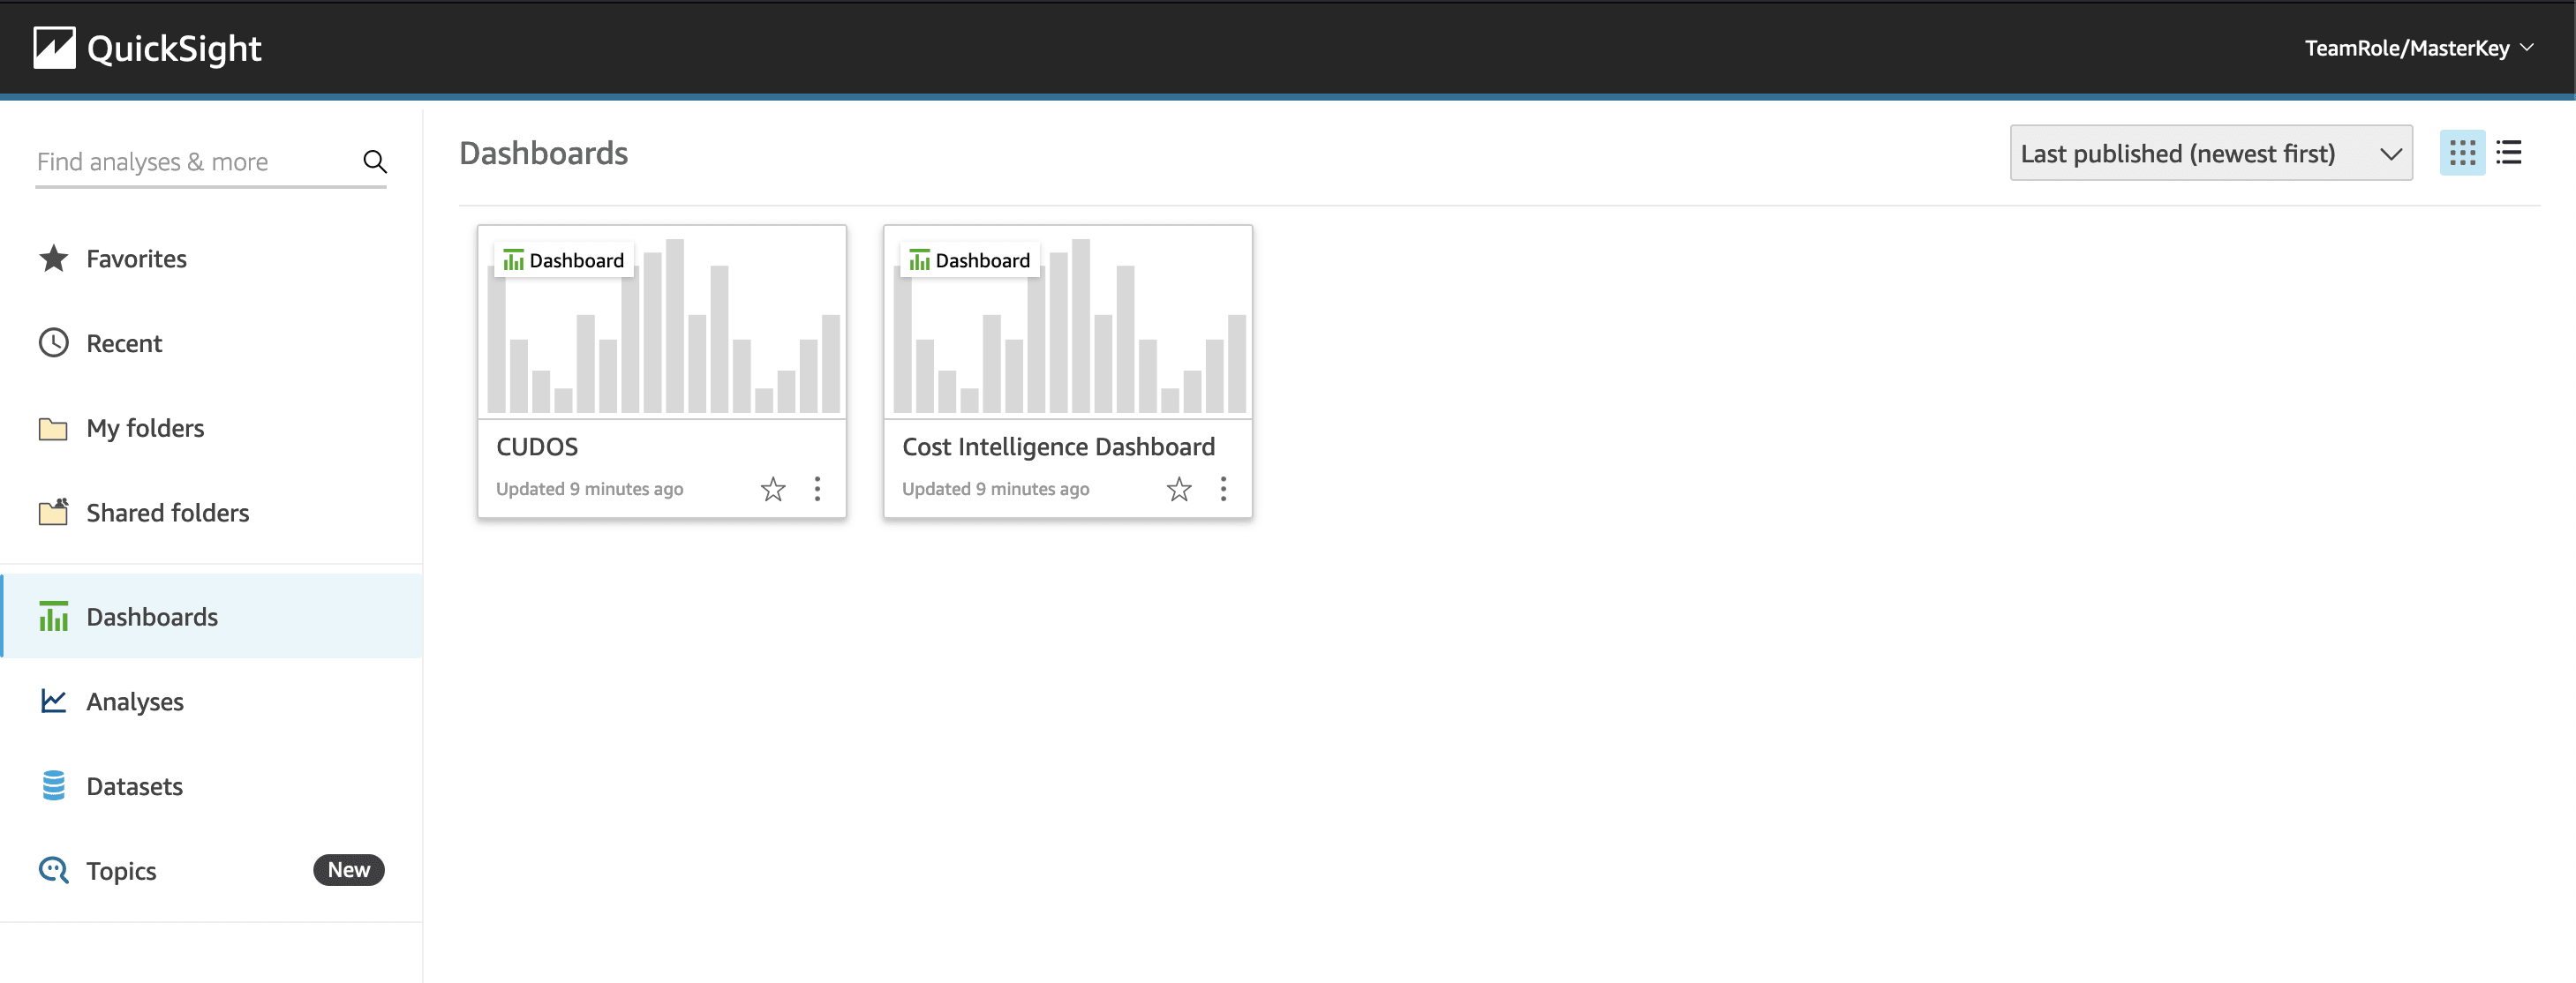This screenshot has height=983, width=2576.
Task: Click the Cost Intelligence Dashboard title
Action: 1058,447
